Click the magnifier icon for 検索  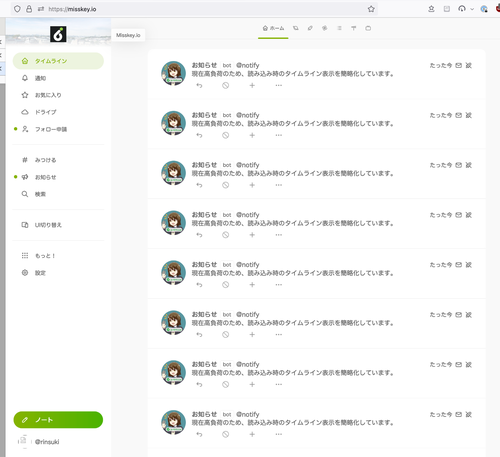click(25, 194)
